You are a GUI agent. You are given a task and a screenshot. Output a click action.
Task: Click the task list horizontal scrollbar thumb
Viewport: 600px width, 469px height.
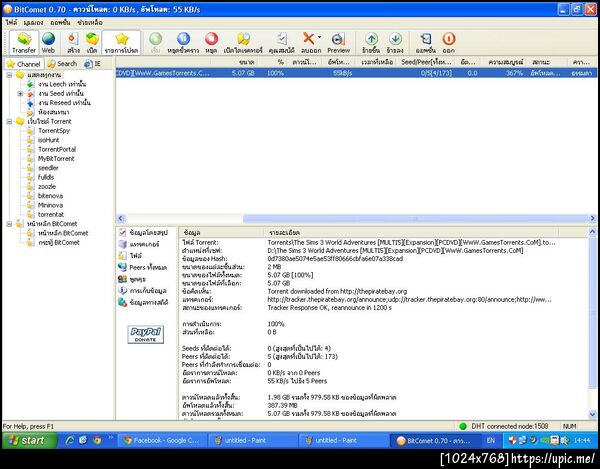pyautogui.click(x=416, y=218)
